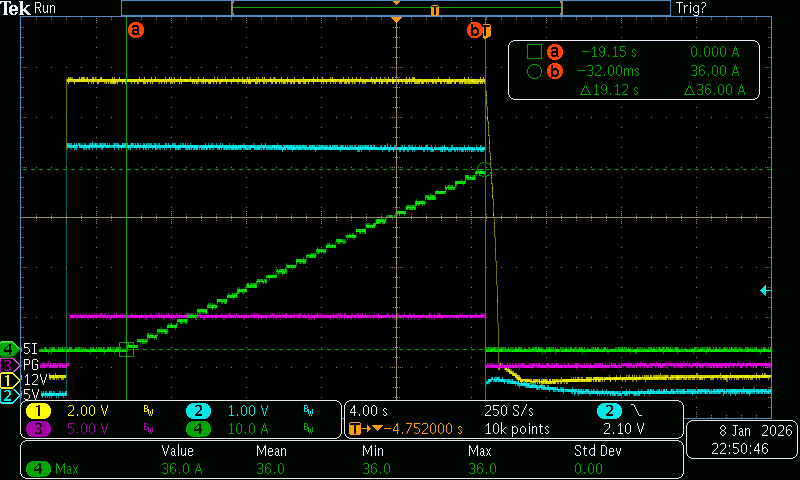Click the orange trigger position T marker

(x=487, y=31)
